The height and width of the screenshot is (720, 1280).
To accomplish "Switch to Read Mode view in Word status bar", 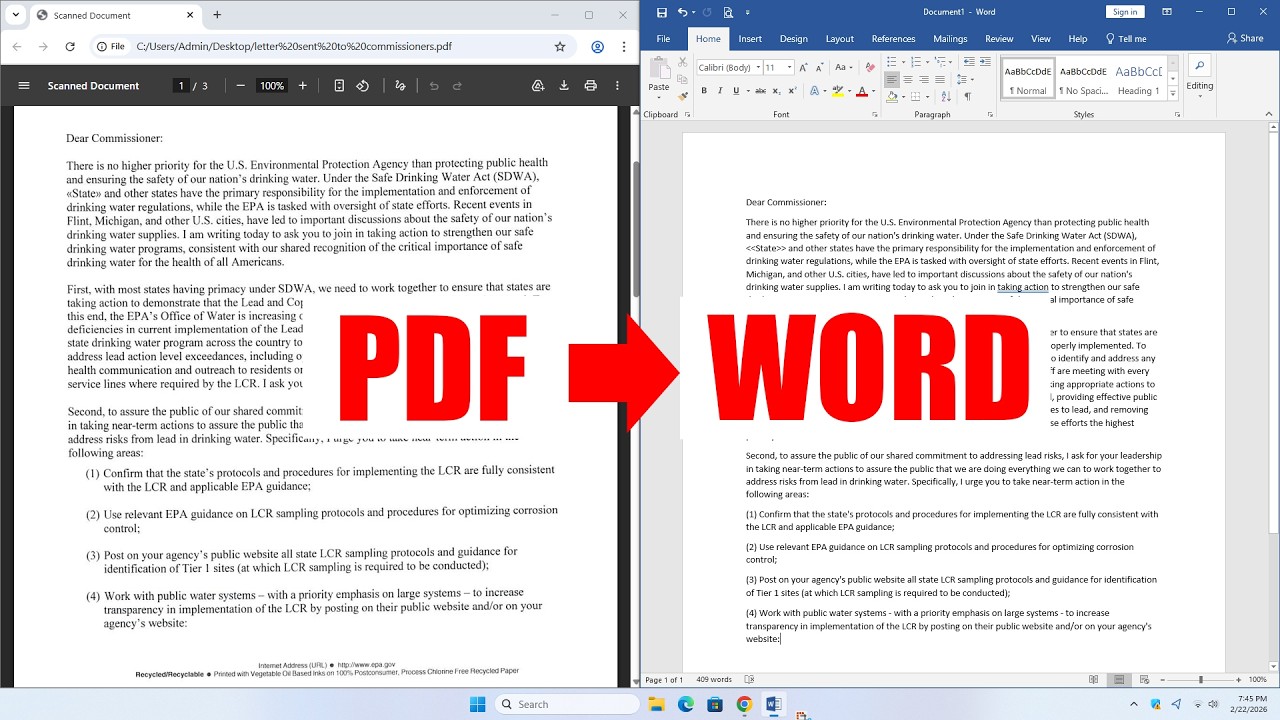I will [1094, 680].
